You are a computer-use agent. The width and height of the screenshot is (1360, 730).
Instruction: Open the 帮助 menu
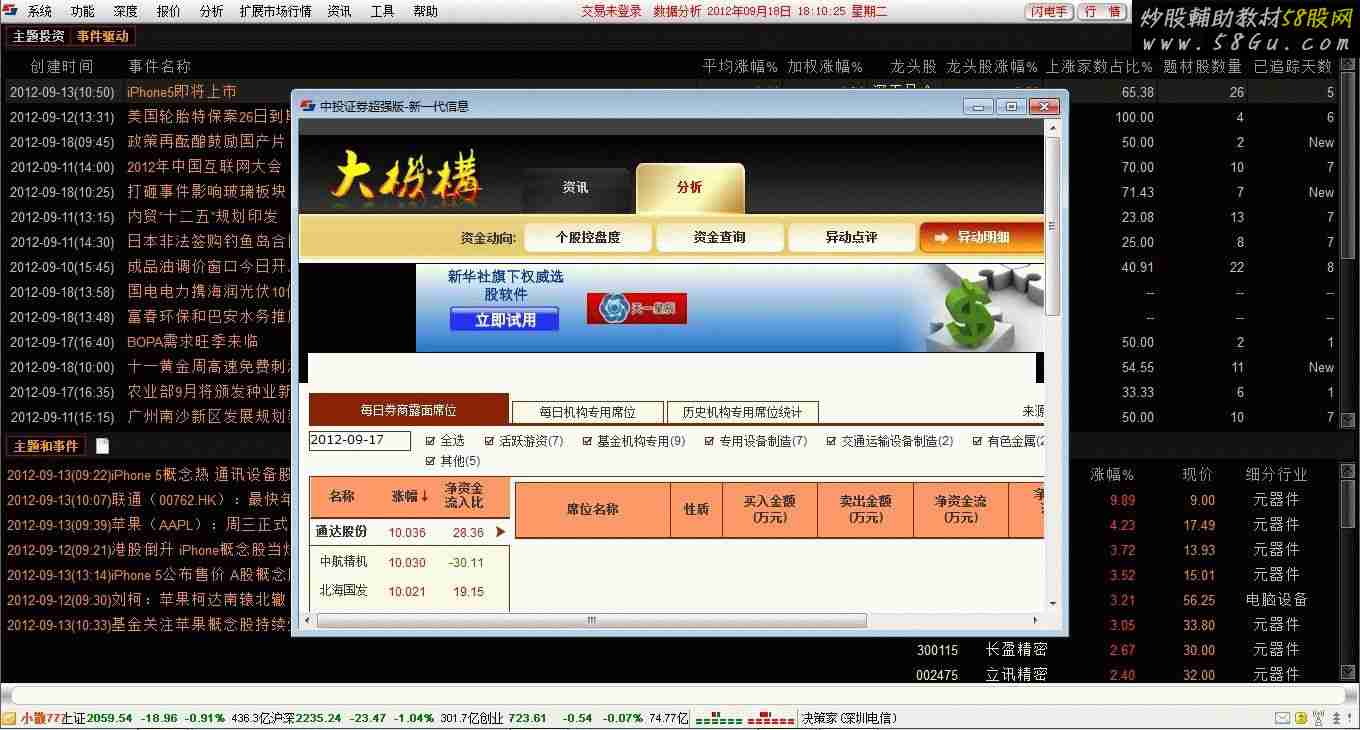425,12
